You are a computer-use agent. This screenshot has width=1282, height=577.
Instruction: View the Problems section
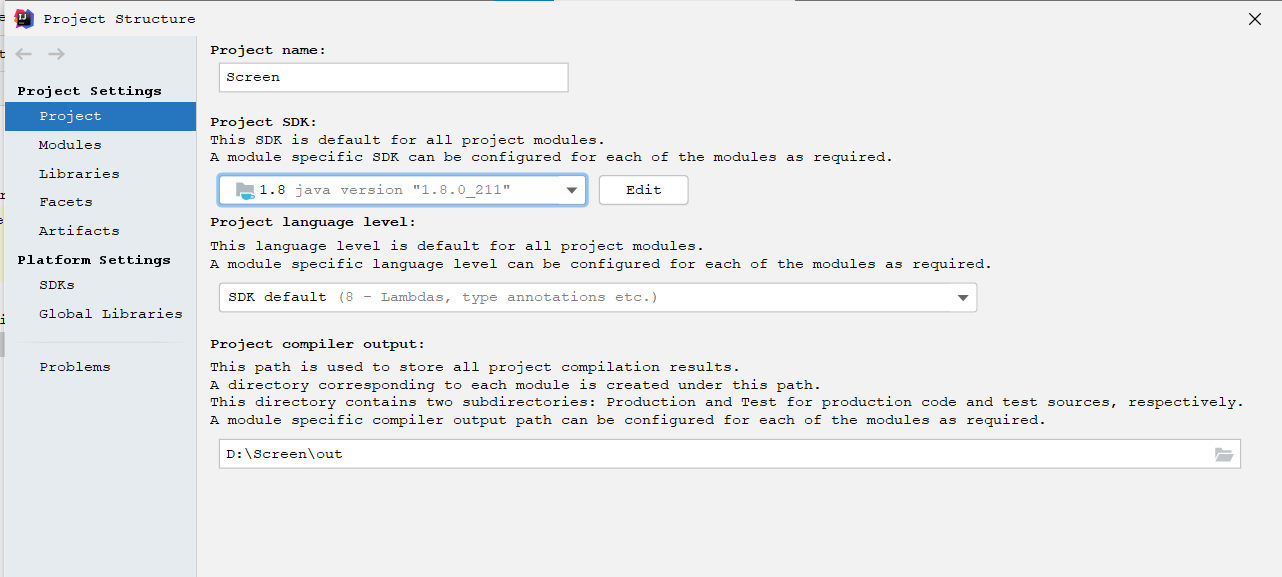coord(75,366)
